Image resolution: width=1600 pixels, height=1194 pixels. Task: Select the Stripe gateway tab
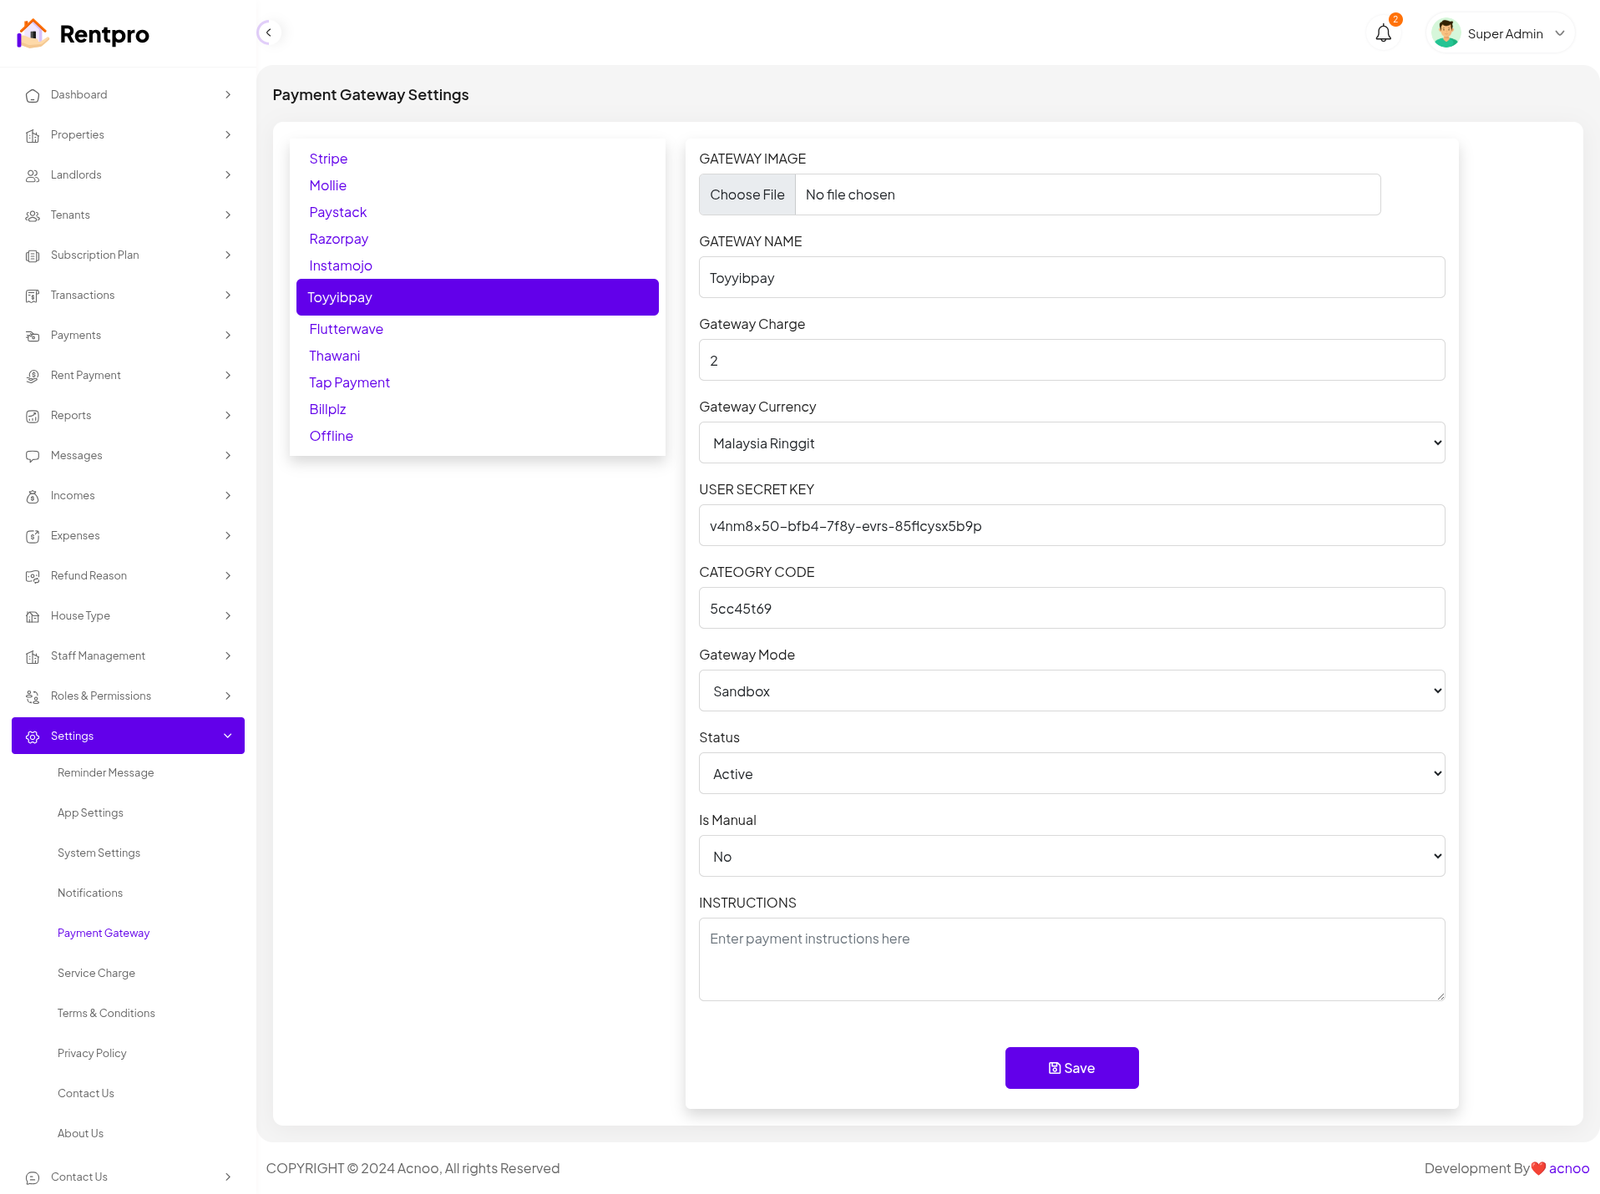pyautogui.click(x=328, y=159)
